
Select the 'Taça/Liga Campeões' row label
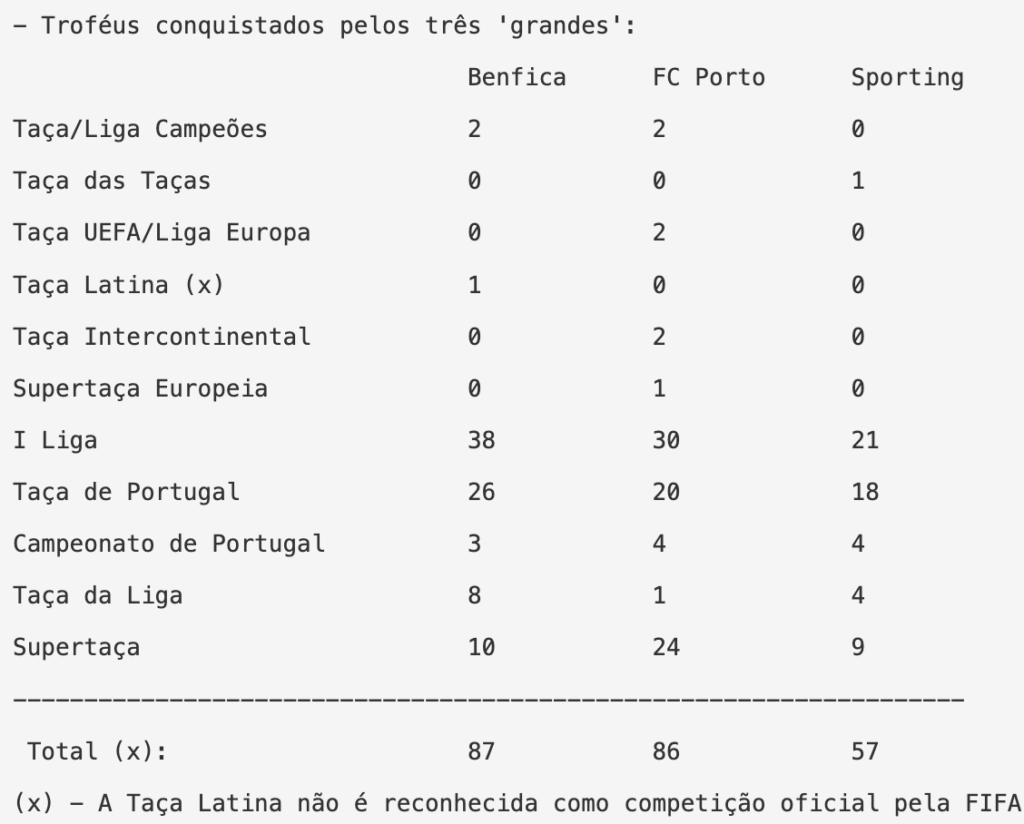tap(139, 130)
